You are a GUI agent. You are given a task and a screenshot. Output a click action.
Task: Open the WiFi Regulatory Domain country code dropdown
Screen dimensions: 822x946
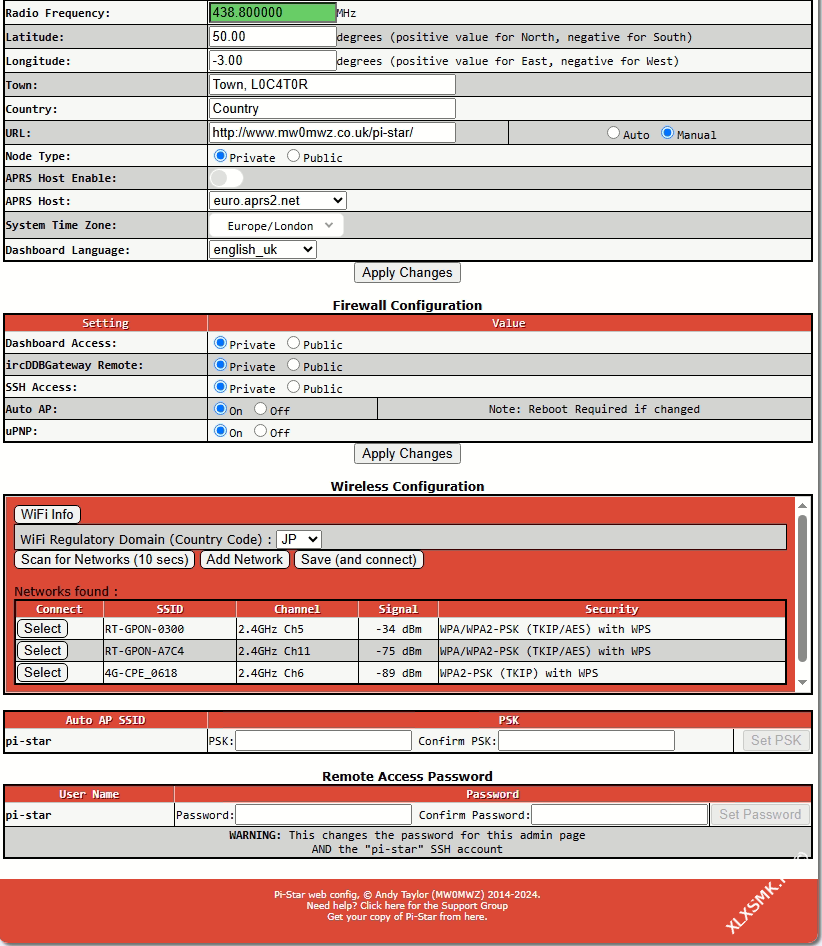[x=298, y=539]
